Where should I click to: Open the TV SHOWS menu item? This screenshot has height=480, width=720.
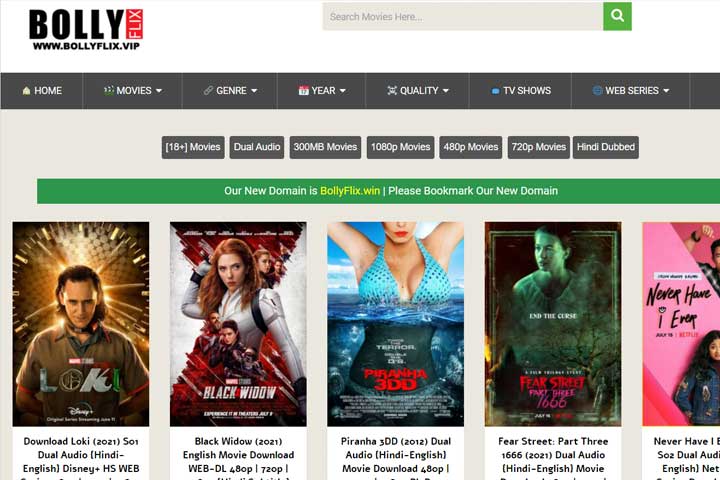[521, 90]
